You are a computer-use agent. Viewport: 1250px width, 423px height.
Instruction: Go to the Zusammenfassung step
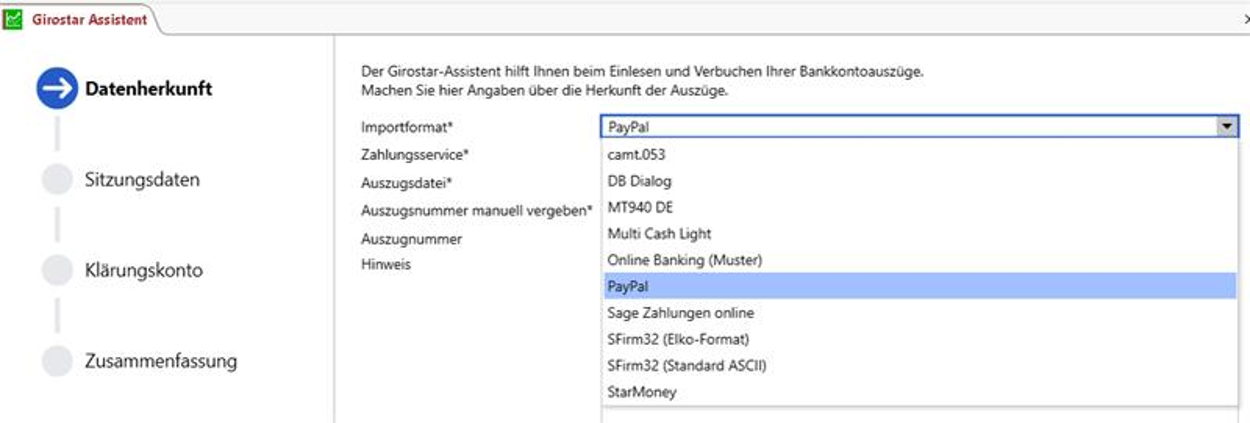161,361
